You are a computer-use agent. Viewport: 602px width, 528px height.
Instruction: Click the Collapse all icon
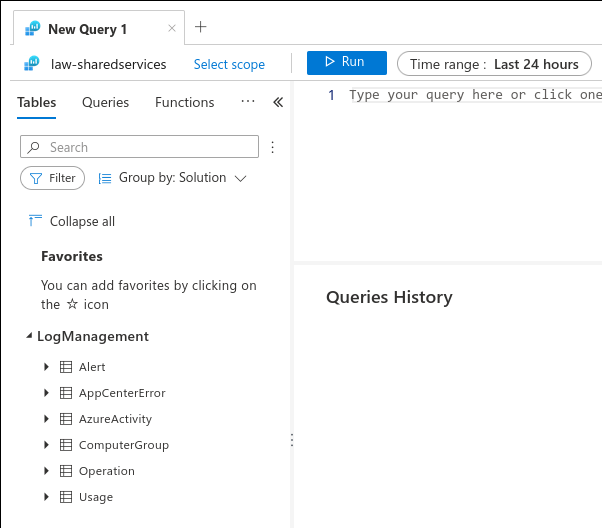point(36,221)
